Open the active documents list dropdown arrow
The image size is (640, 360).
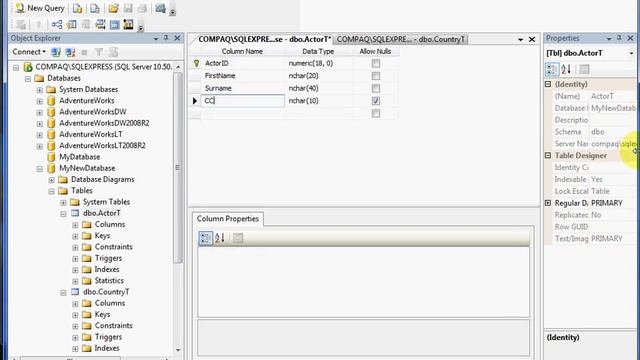[520, 40]
